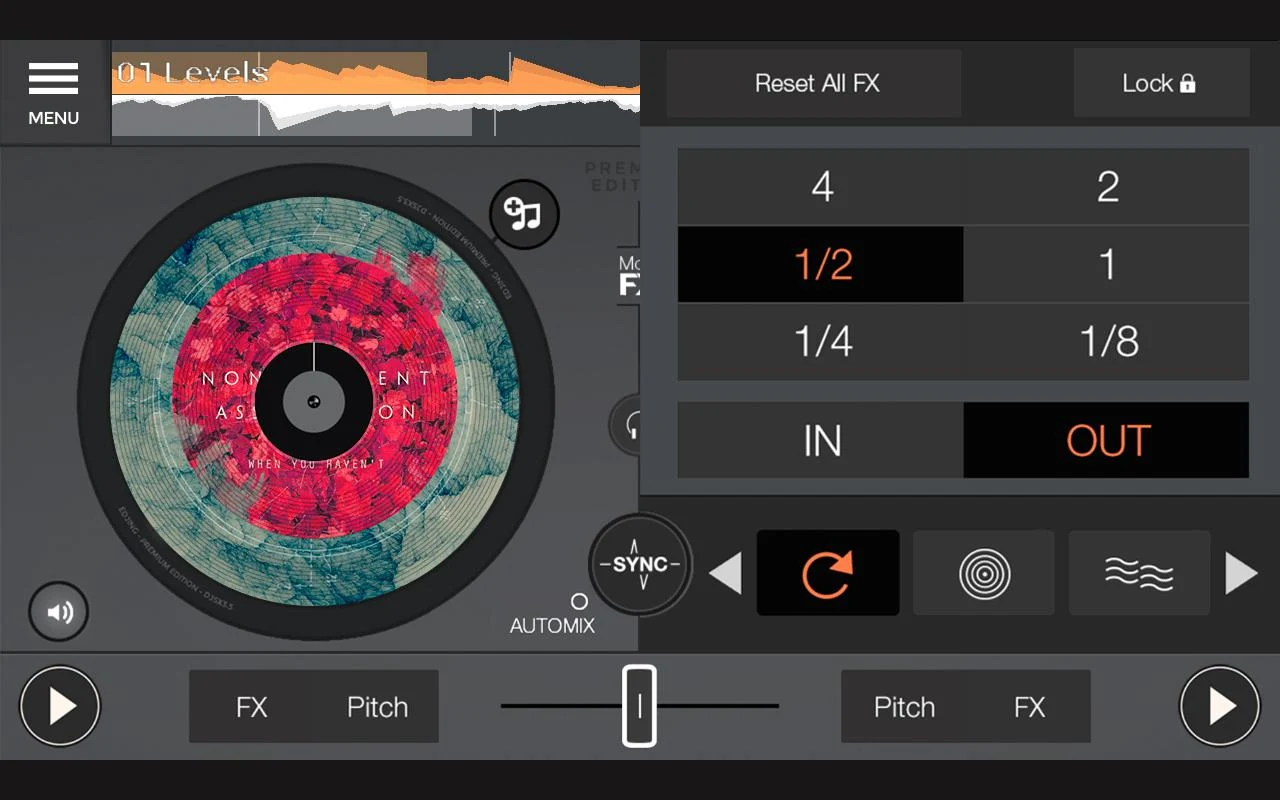Choose loop length 2
This screenshot has width=1280, height=800.
(1106, 187)
